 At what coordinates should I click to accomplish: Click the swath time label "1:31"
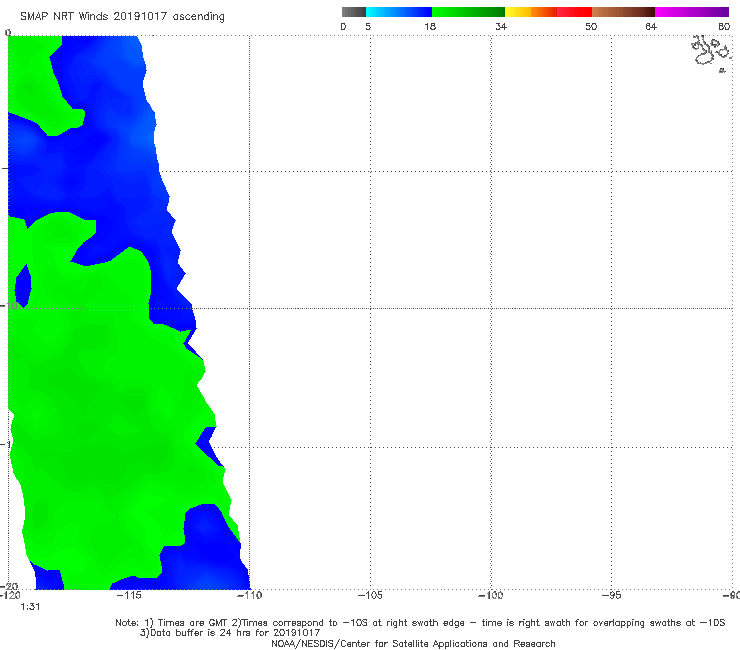(x=30, y=607)
